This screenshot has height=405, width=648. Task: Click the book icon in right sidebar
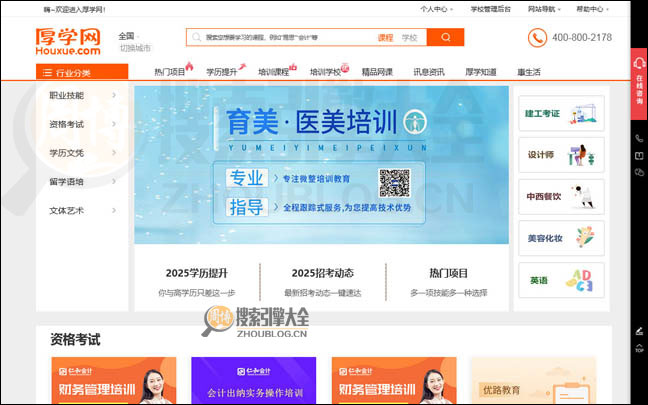[x=639, y=156]
